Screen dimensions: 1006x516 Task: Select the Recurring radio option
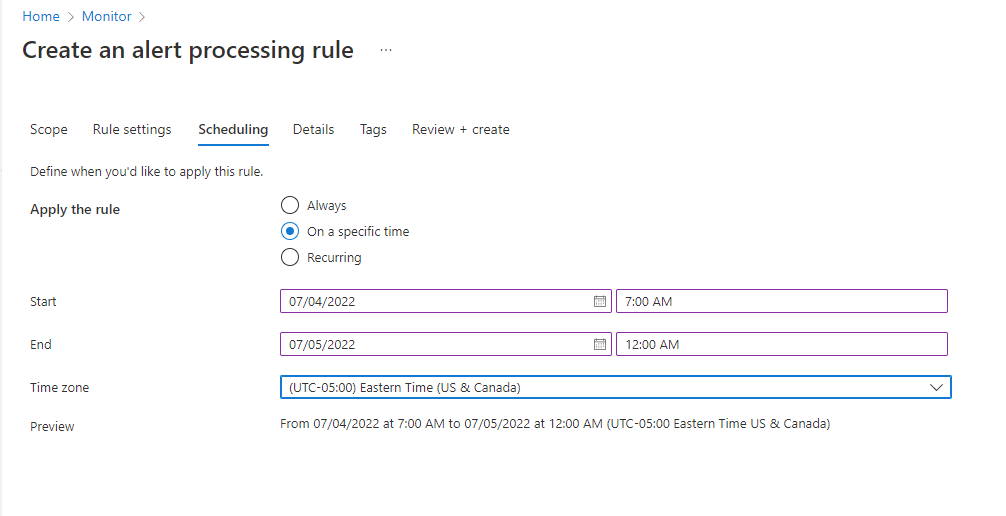click(290, 257)
